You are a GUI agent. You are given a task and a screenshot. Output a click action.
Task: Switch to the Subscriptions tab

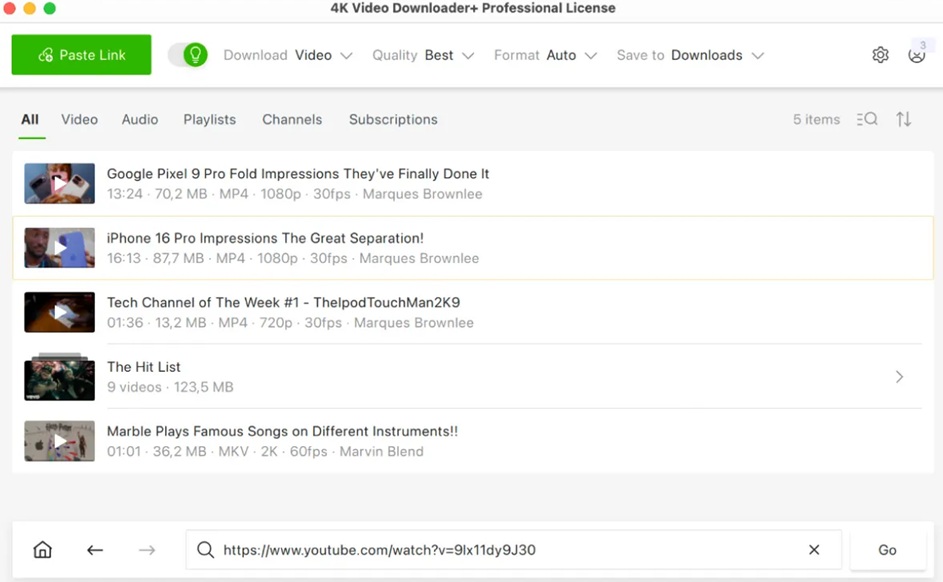click(393, 120)
